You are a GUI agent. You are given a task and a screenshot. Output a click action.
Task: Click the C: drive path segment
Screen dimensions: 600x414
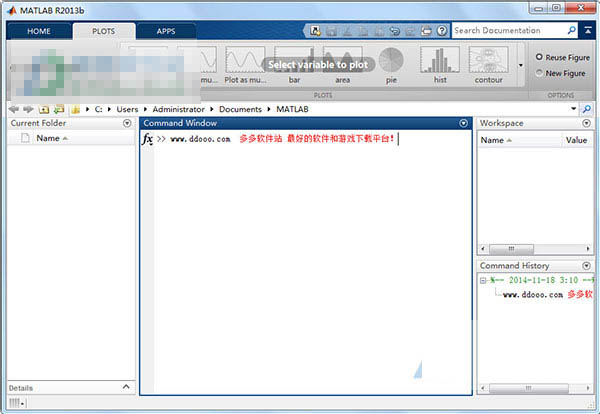click(98, 109)
